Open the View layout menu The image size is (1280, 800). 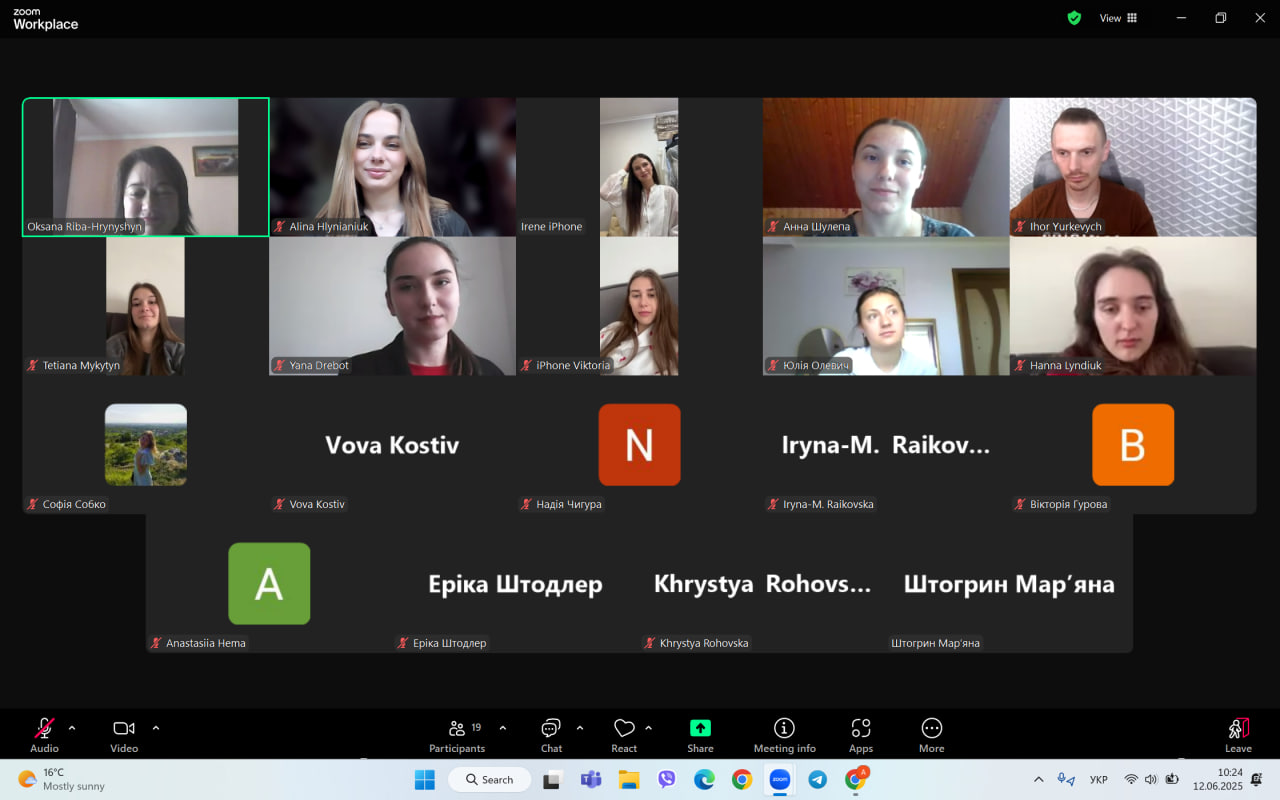pyautogui.click(x=1118, y=18)
